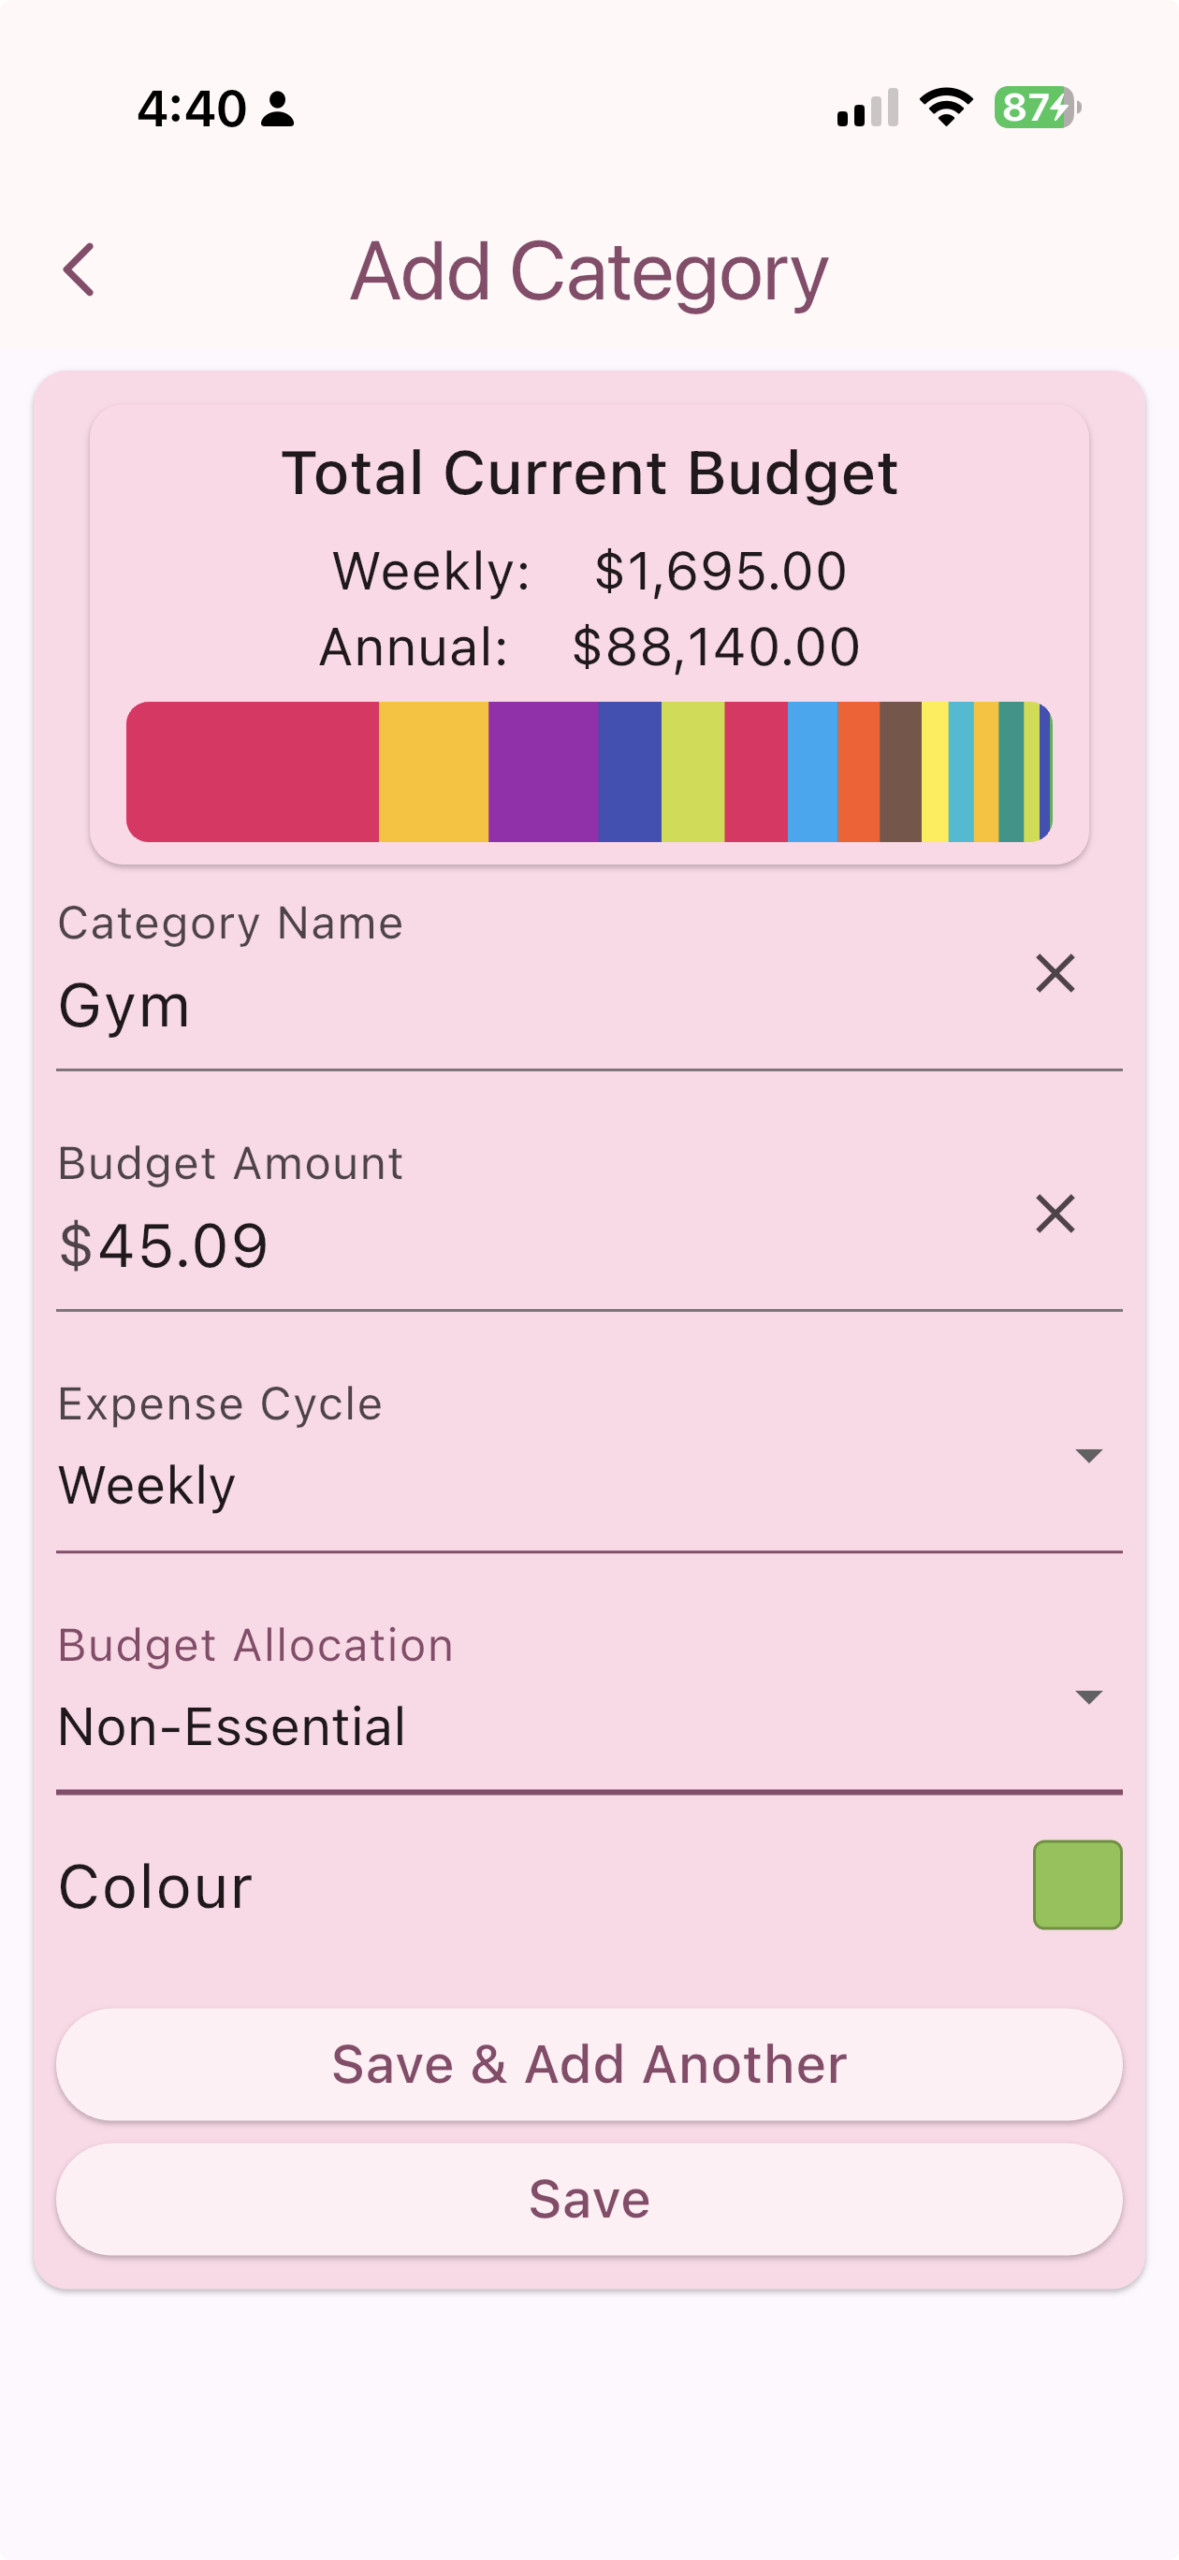1179x2560 pixels.
Task: Edit the Gym category name field
Action: 540,1005
